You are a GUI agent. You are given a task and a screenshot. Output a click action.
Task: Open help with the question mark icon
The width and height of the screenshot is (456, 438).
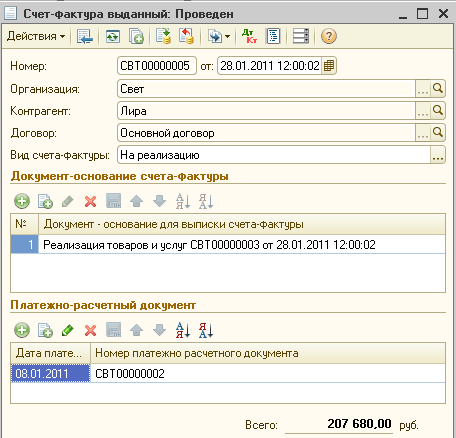coord(329,36)
